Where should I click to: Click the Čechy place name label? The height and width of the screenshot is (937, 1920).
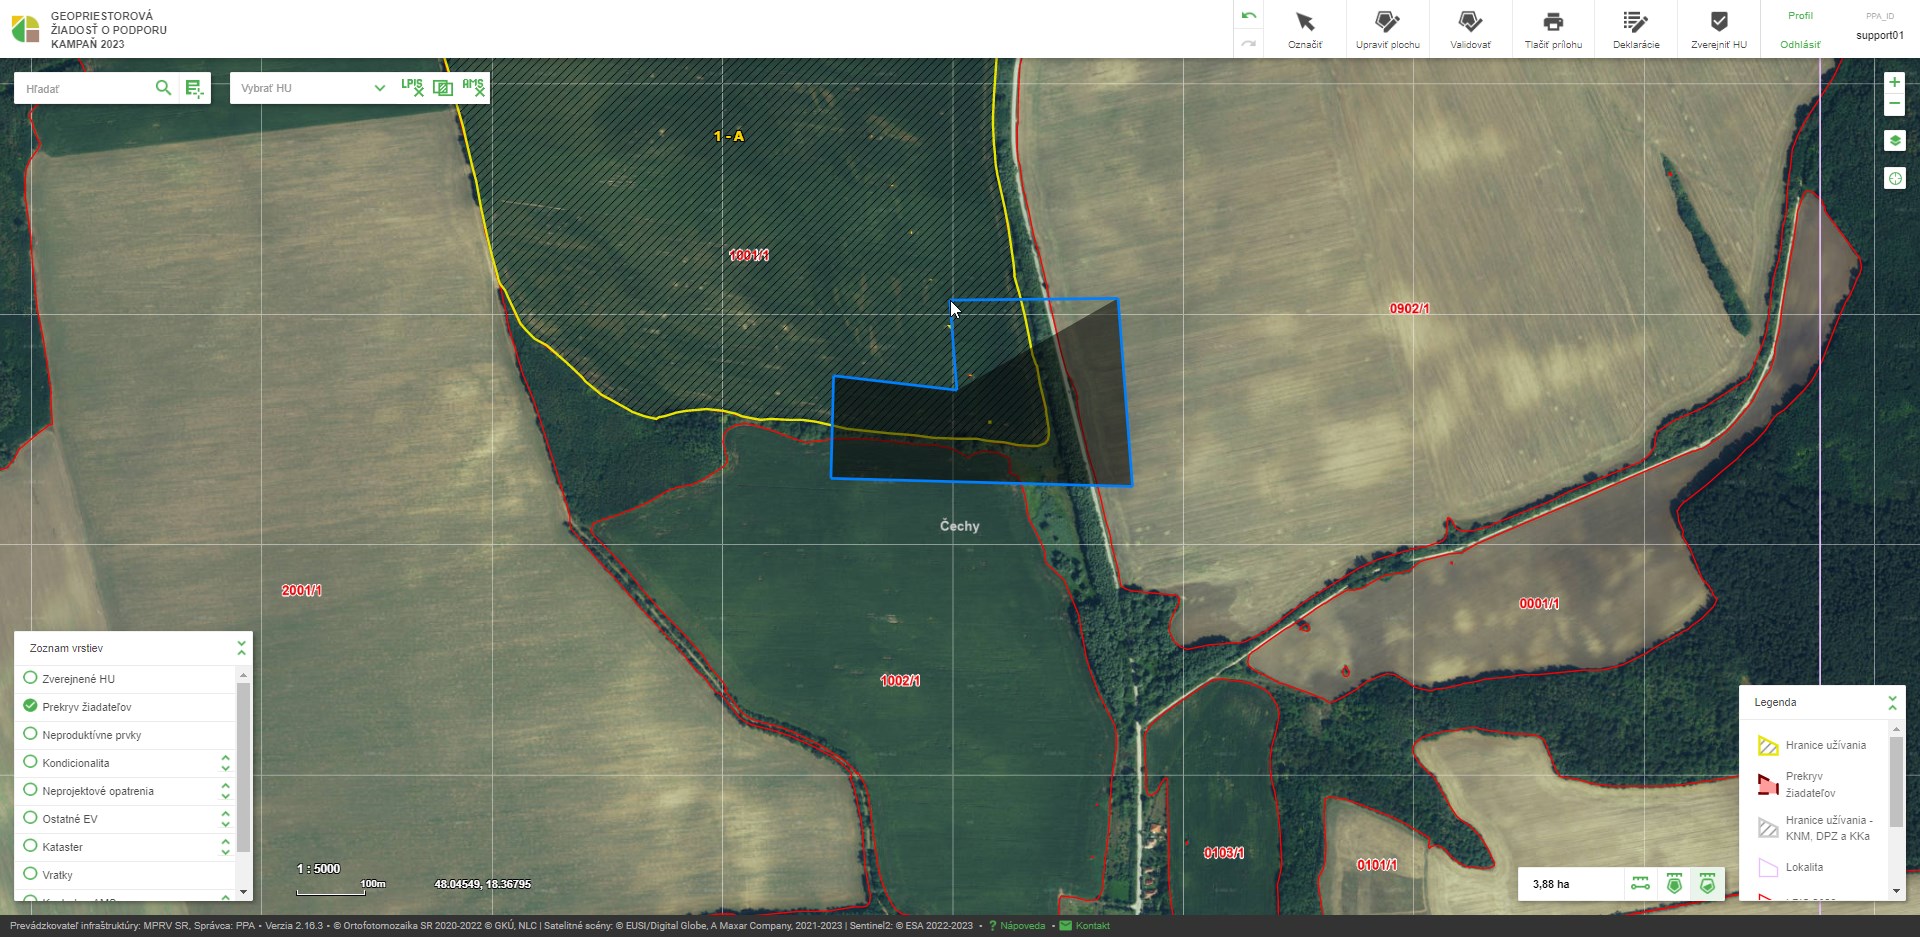click(960, 525)
